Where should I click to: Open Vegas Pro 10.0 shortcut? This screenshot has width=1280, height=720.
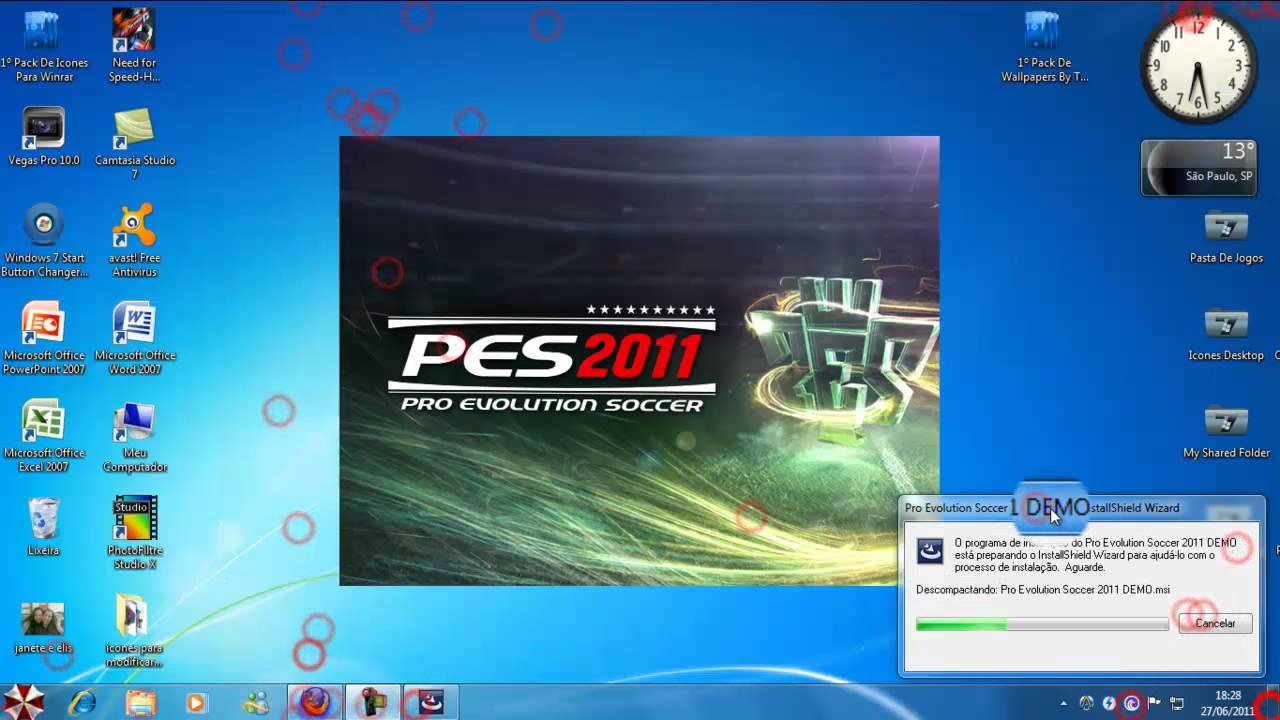[x=43, y=136]
